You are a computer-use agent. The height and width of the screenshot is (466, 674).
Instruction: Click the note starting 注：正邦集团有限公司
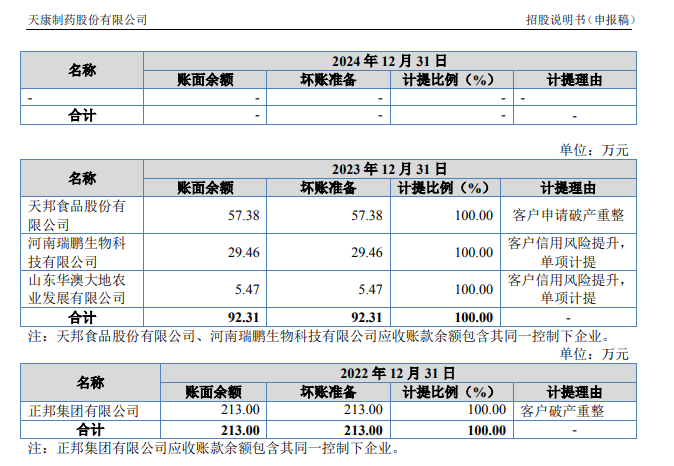214,448
